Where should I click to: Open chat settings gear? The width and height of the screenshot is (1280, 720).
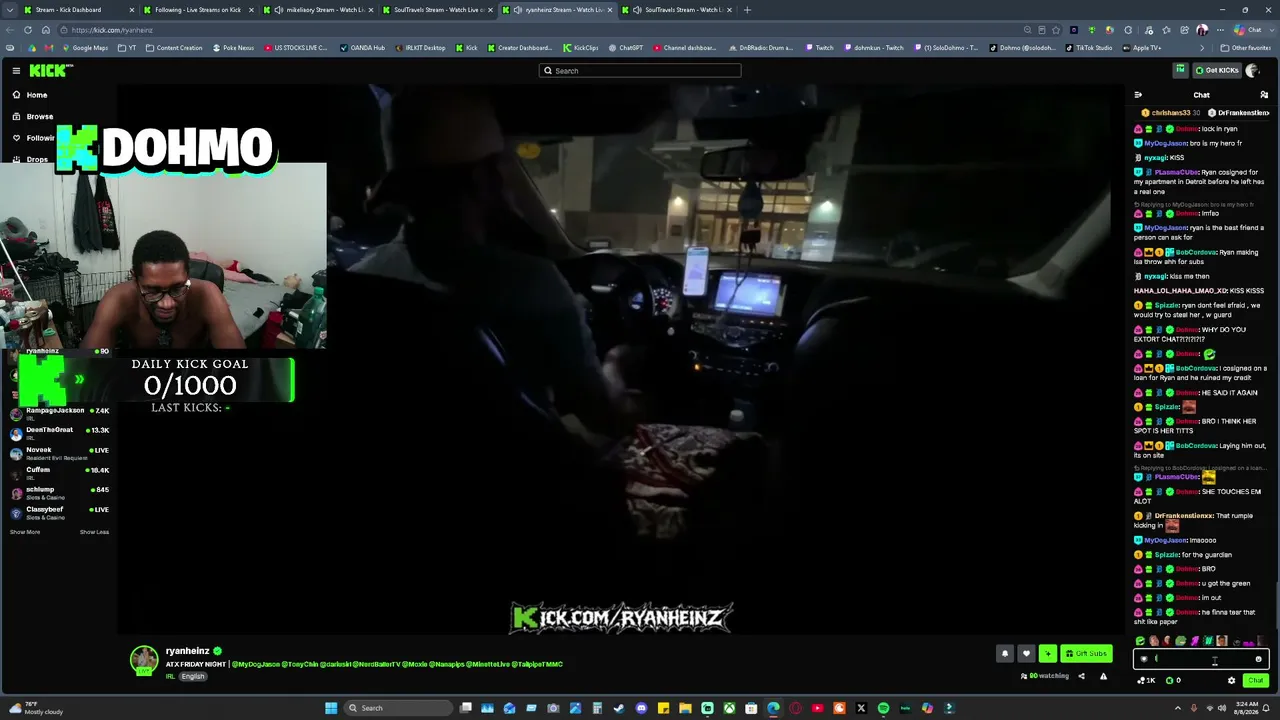[x=1231, y=680]
